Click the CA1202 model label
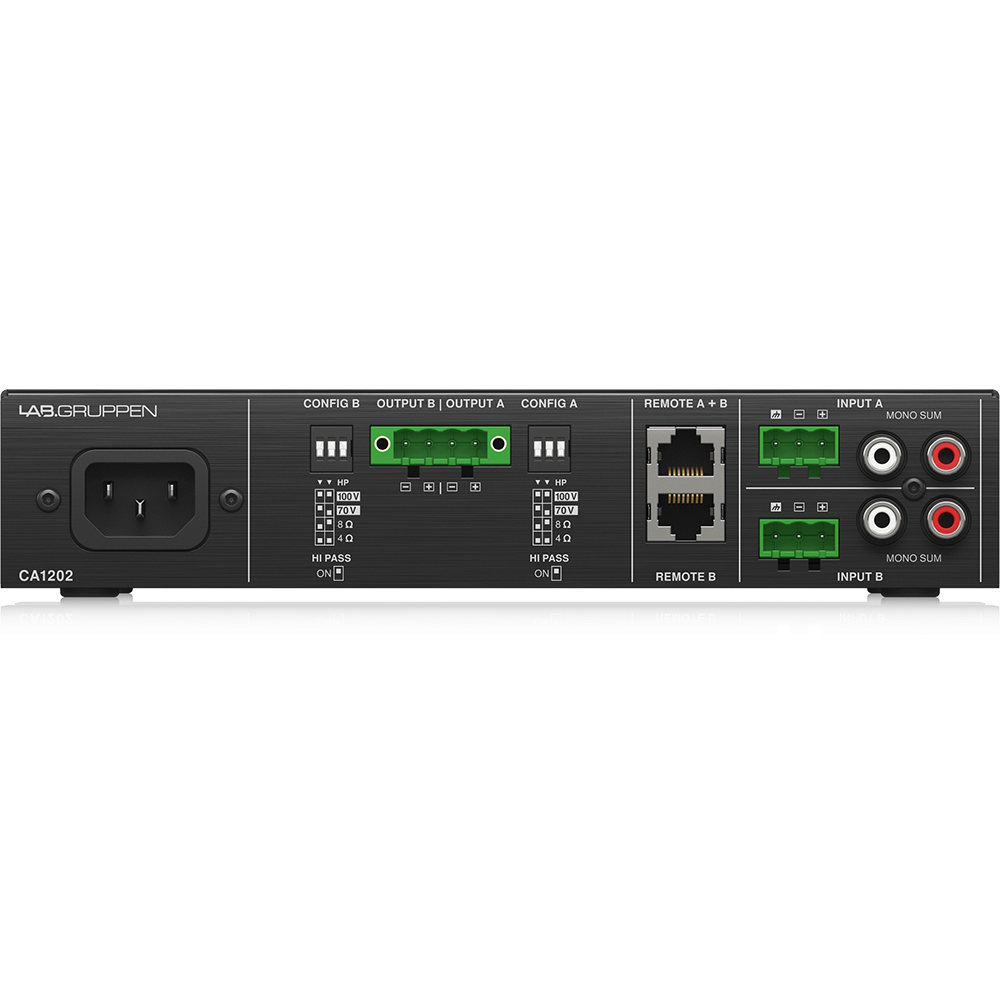1000x1000 pixels. tap(46, 576)
